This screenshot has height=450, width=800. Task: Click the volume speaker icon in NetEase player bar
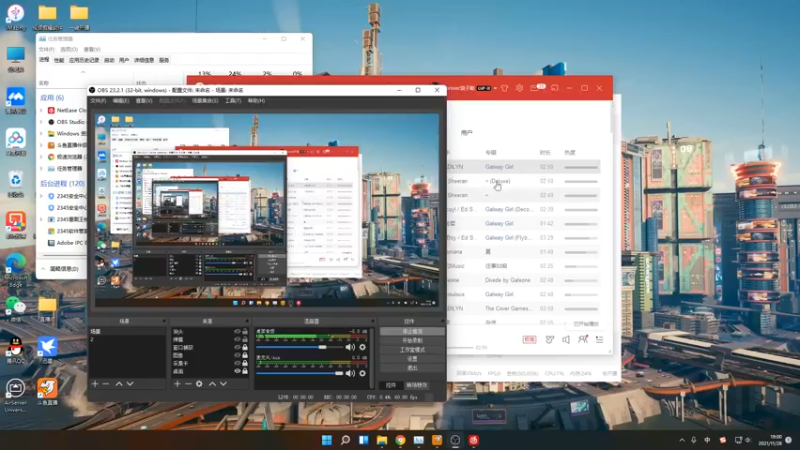pyautogui.click(x=566, y=339)
